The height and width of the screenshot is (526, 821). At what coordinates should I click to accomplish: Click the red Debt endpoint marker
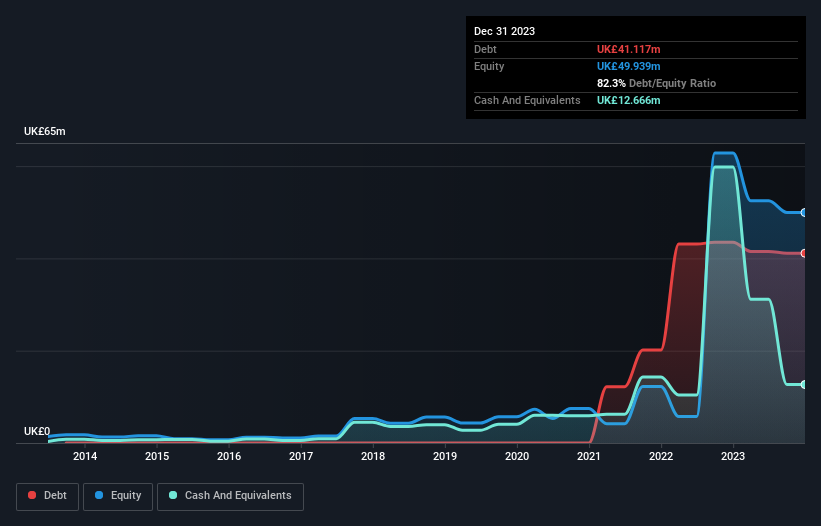click(804, 253)
